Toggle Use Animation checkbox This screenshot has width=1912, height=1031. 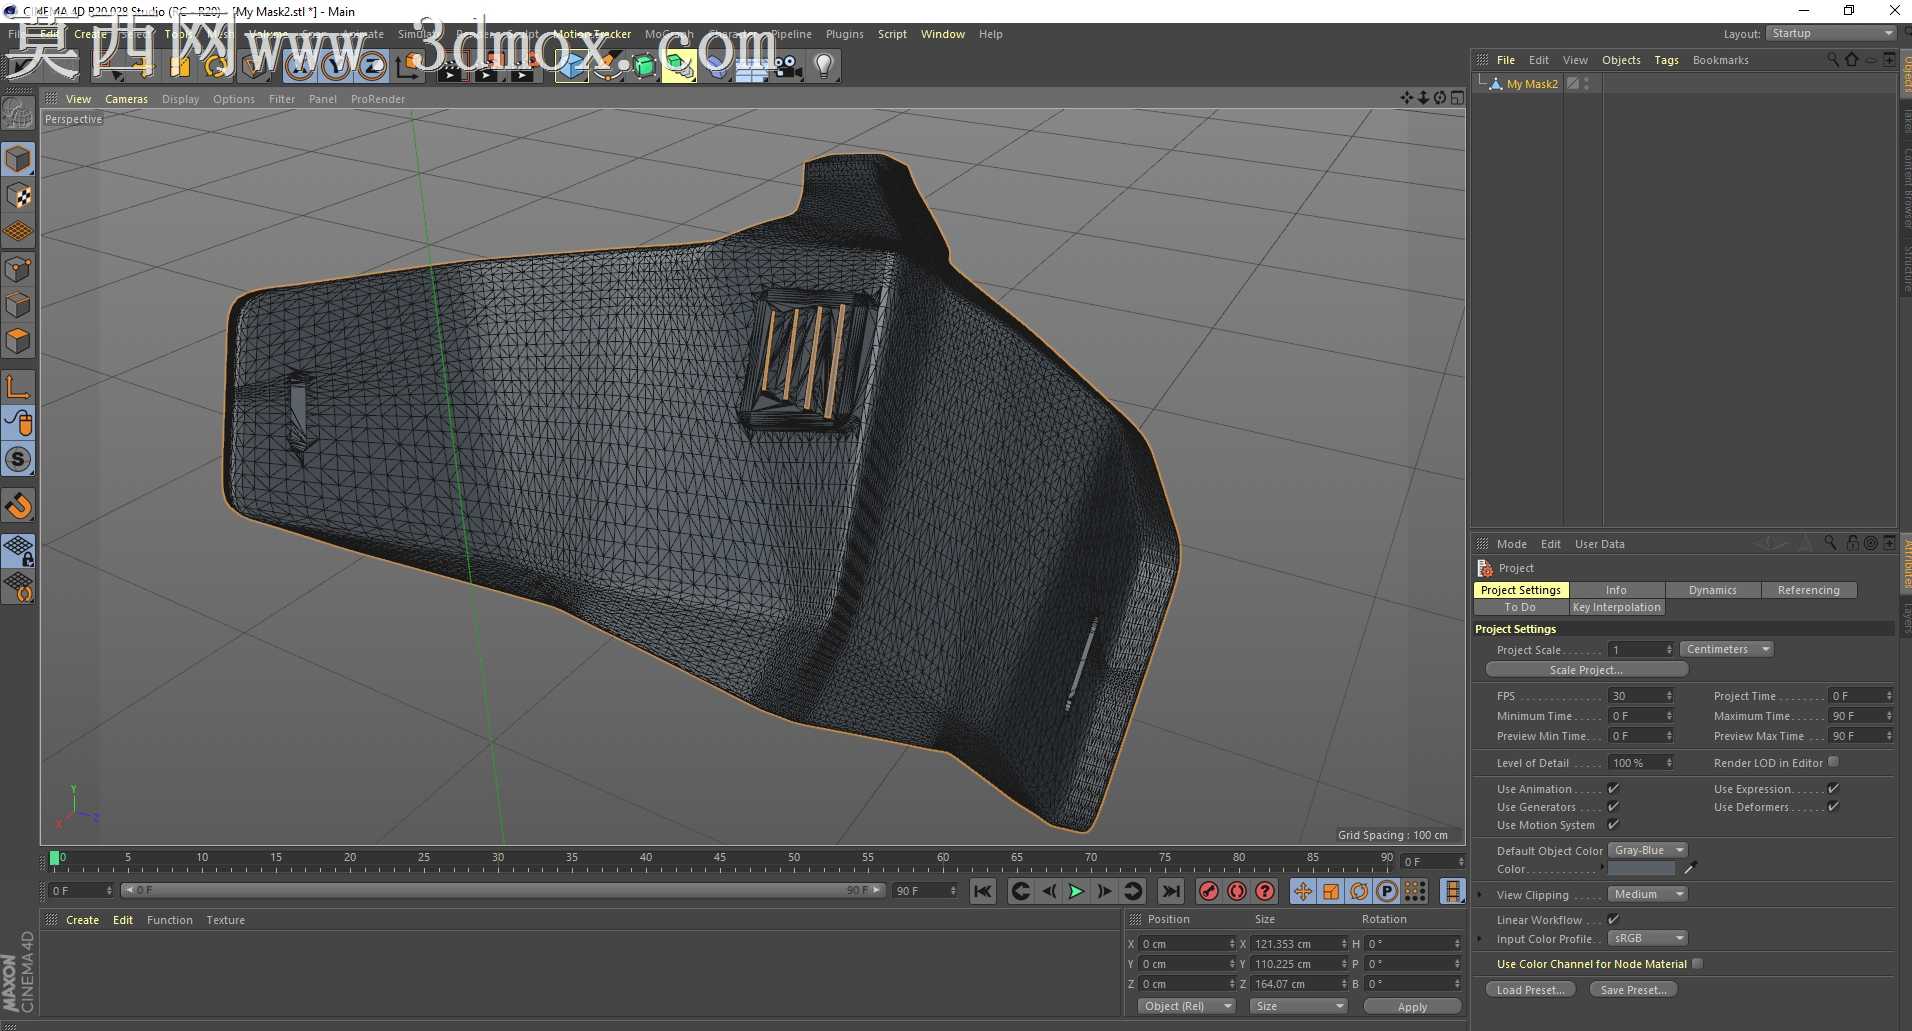1613,789
